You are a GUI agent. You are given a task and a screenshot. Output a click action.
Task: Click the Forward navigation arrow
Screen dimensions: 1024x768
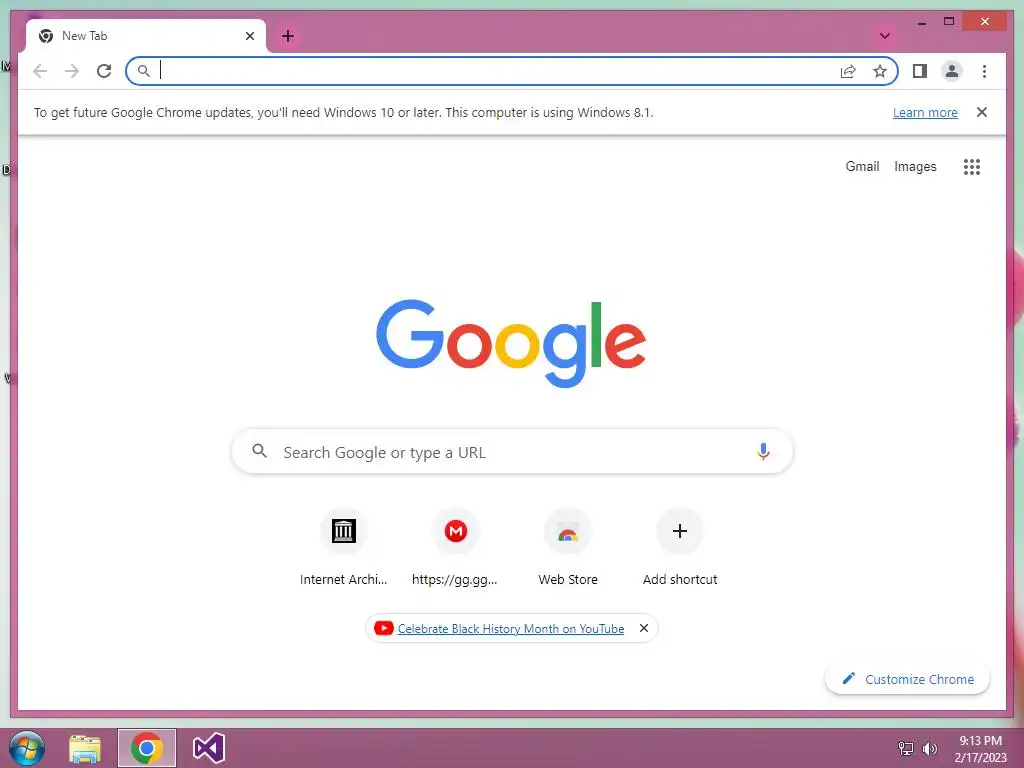click(x=72, y=71)
